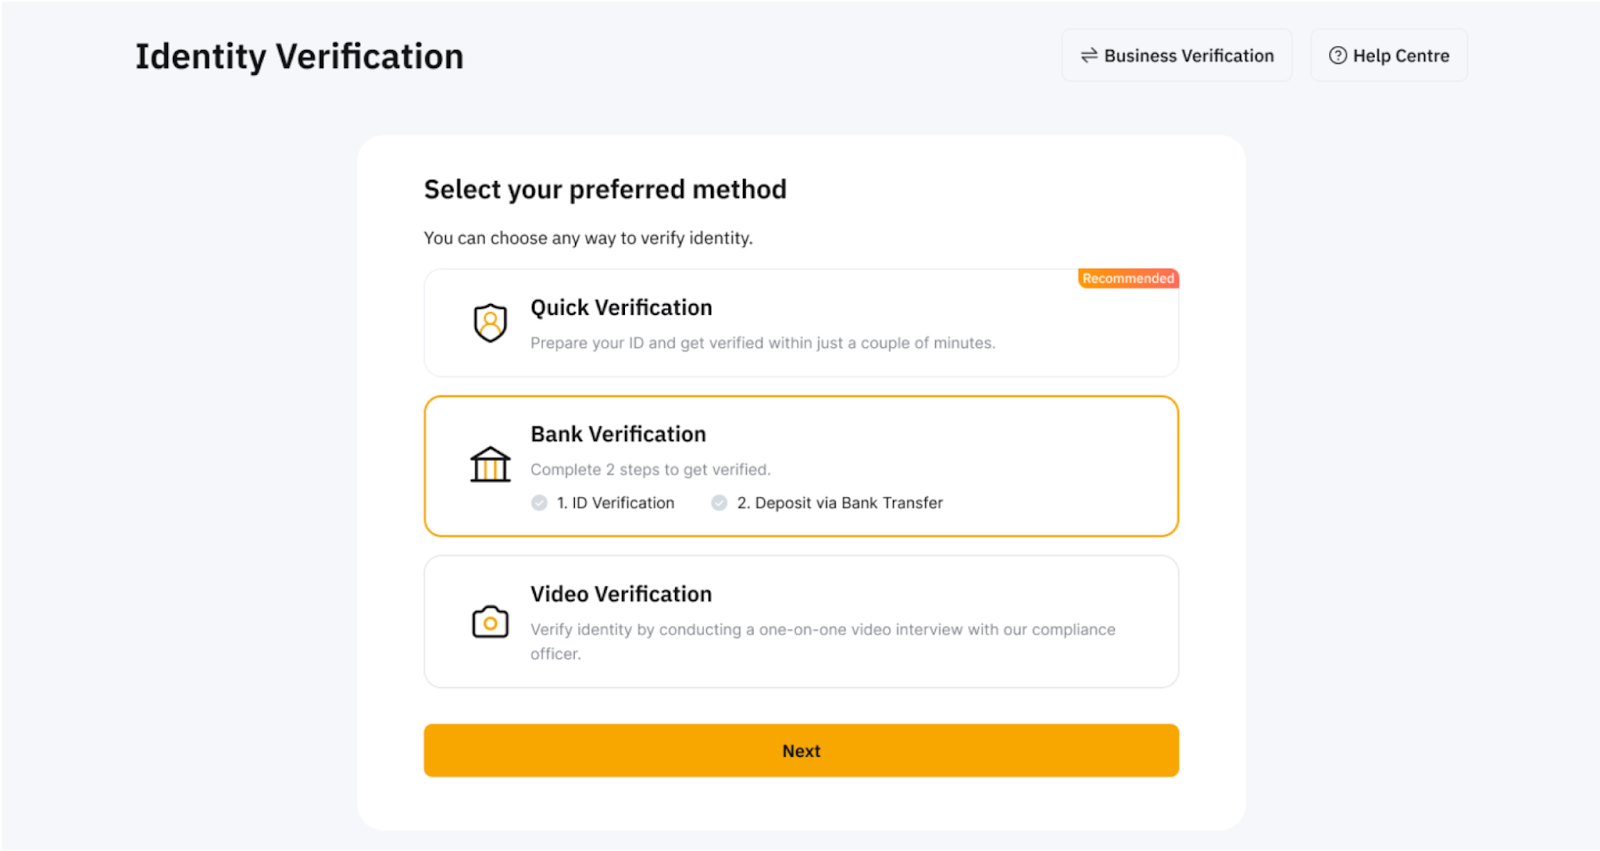Click the one-on-one video interview description

822,630
